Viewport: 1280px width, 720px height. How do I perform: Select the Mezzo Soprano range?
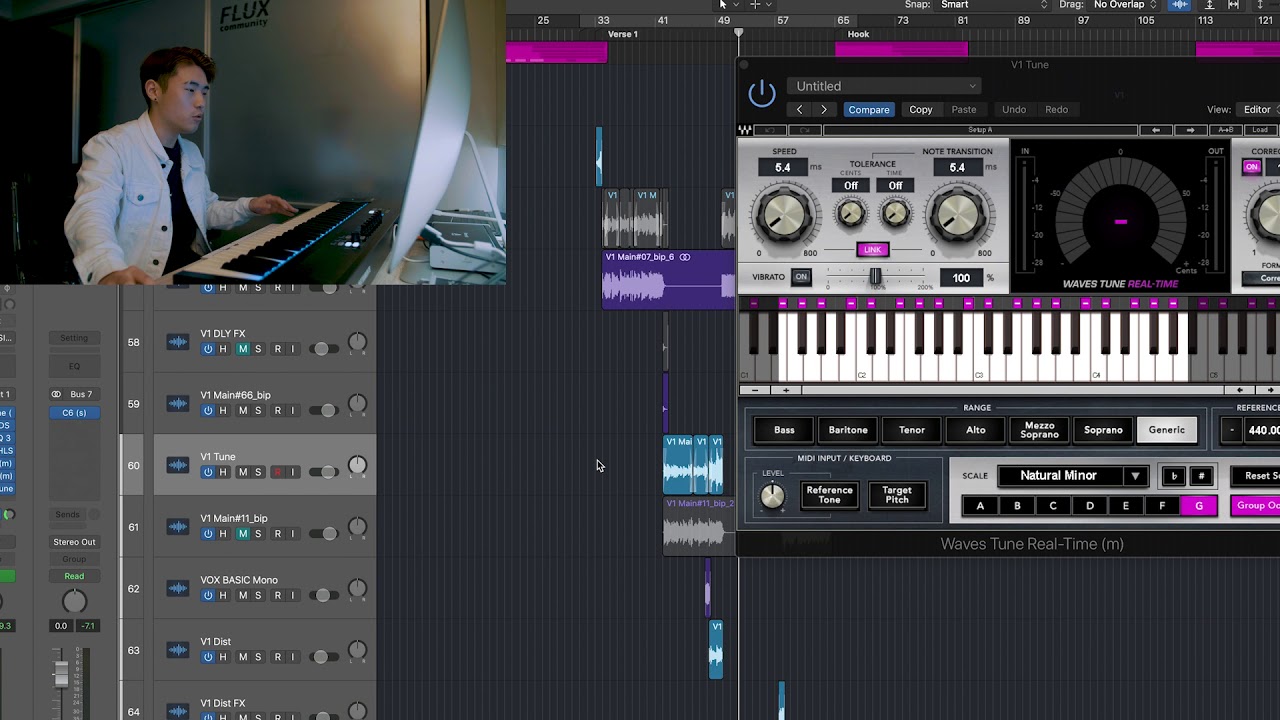pyautogui.click(x=1039, y=430)
